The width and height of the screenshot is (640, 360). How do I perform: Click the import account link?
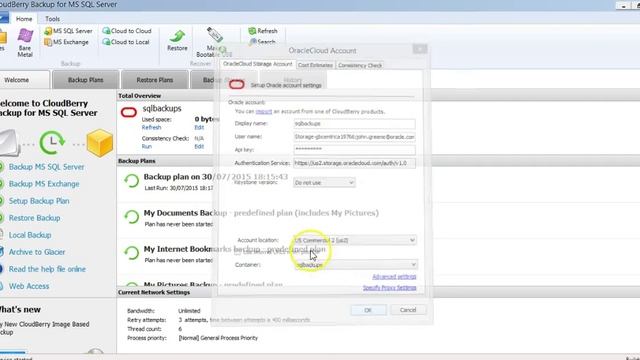pos(264,111)
